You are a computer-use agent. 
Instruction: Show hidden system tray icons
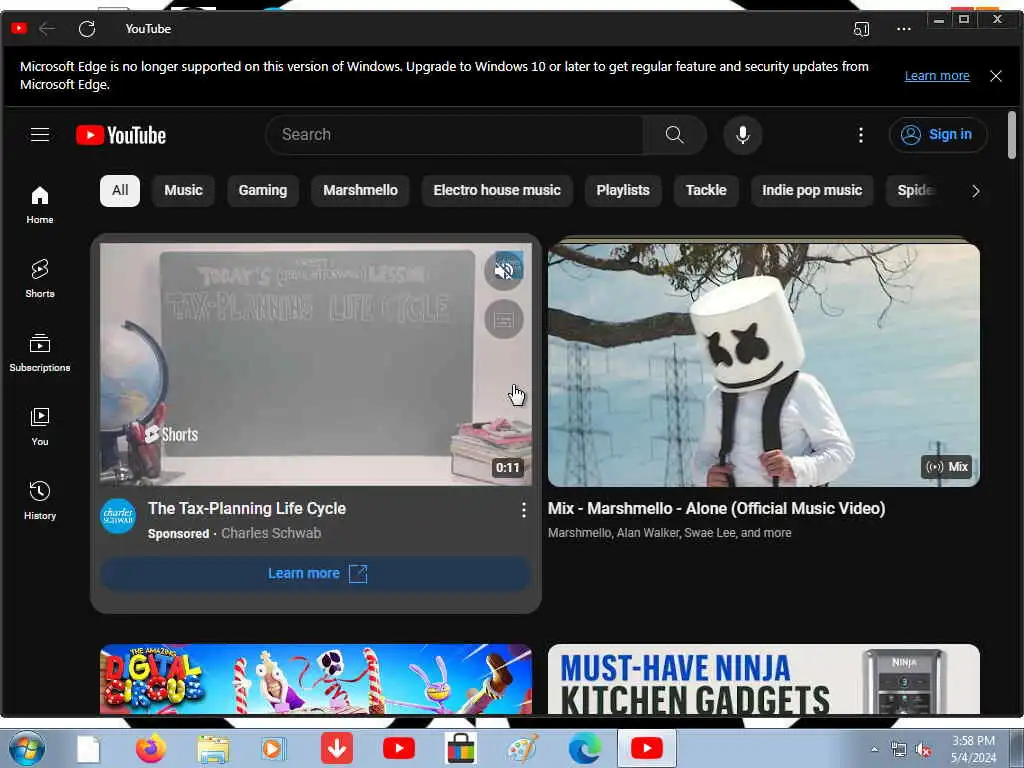click(874, 749)
